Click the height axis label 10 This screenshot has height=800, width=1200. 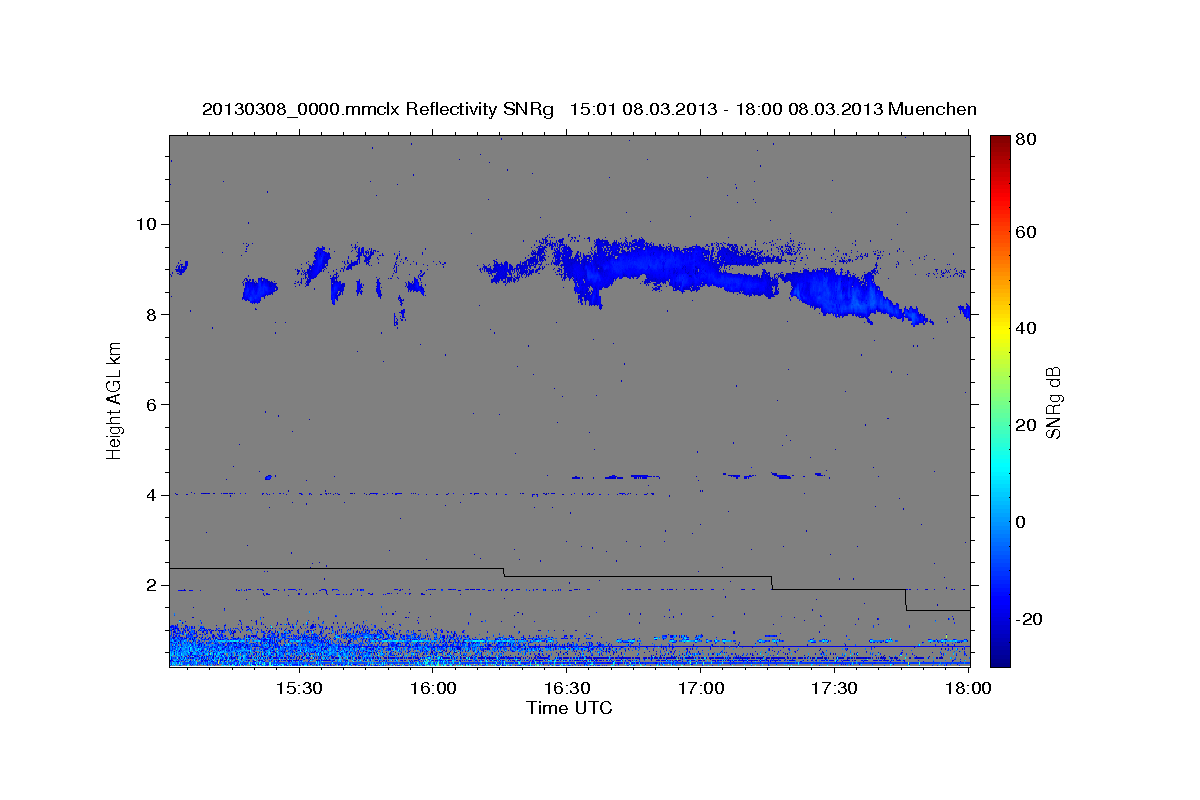[149, 224]
